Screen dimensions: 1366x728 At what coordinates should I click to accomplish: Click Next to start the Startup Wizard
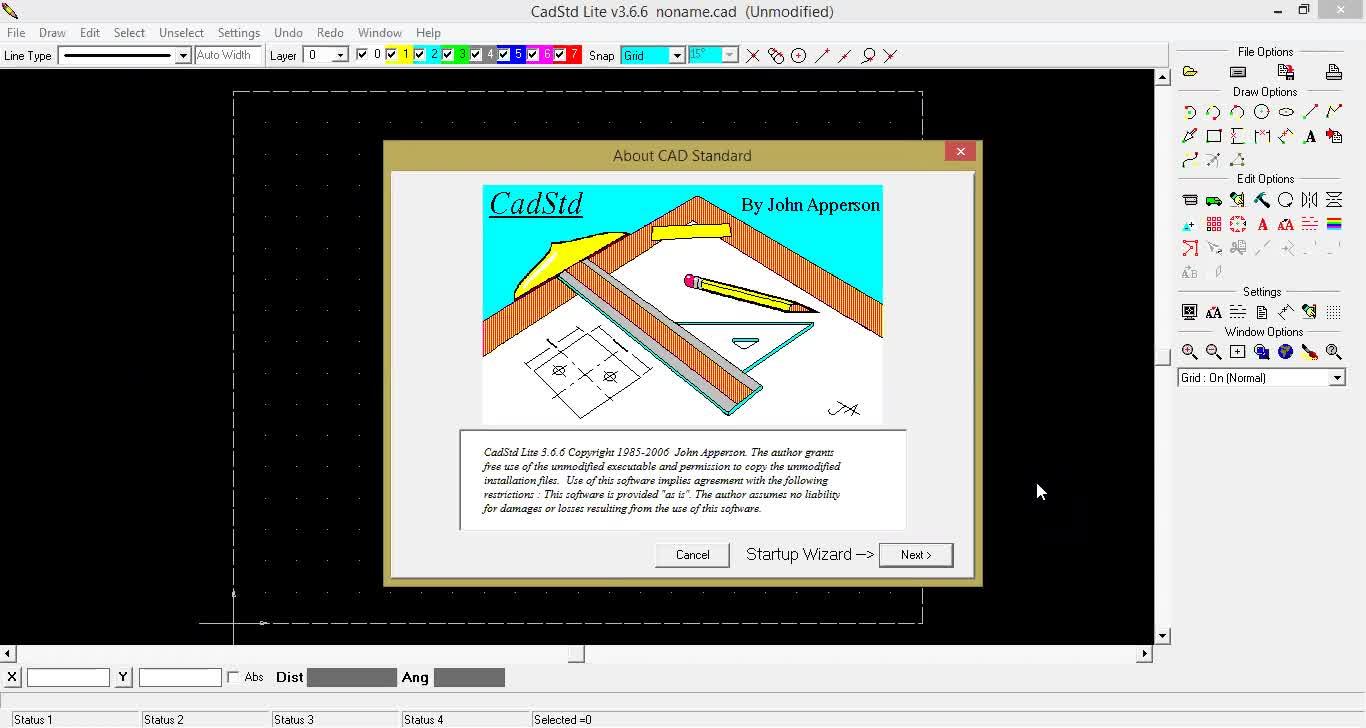(916, 555)
